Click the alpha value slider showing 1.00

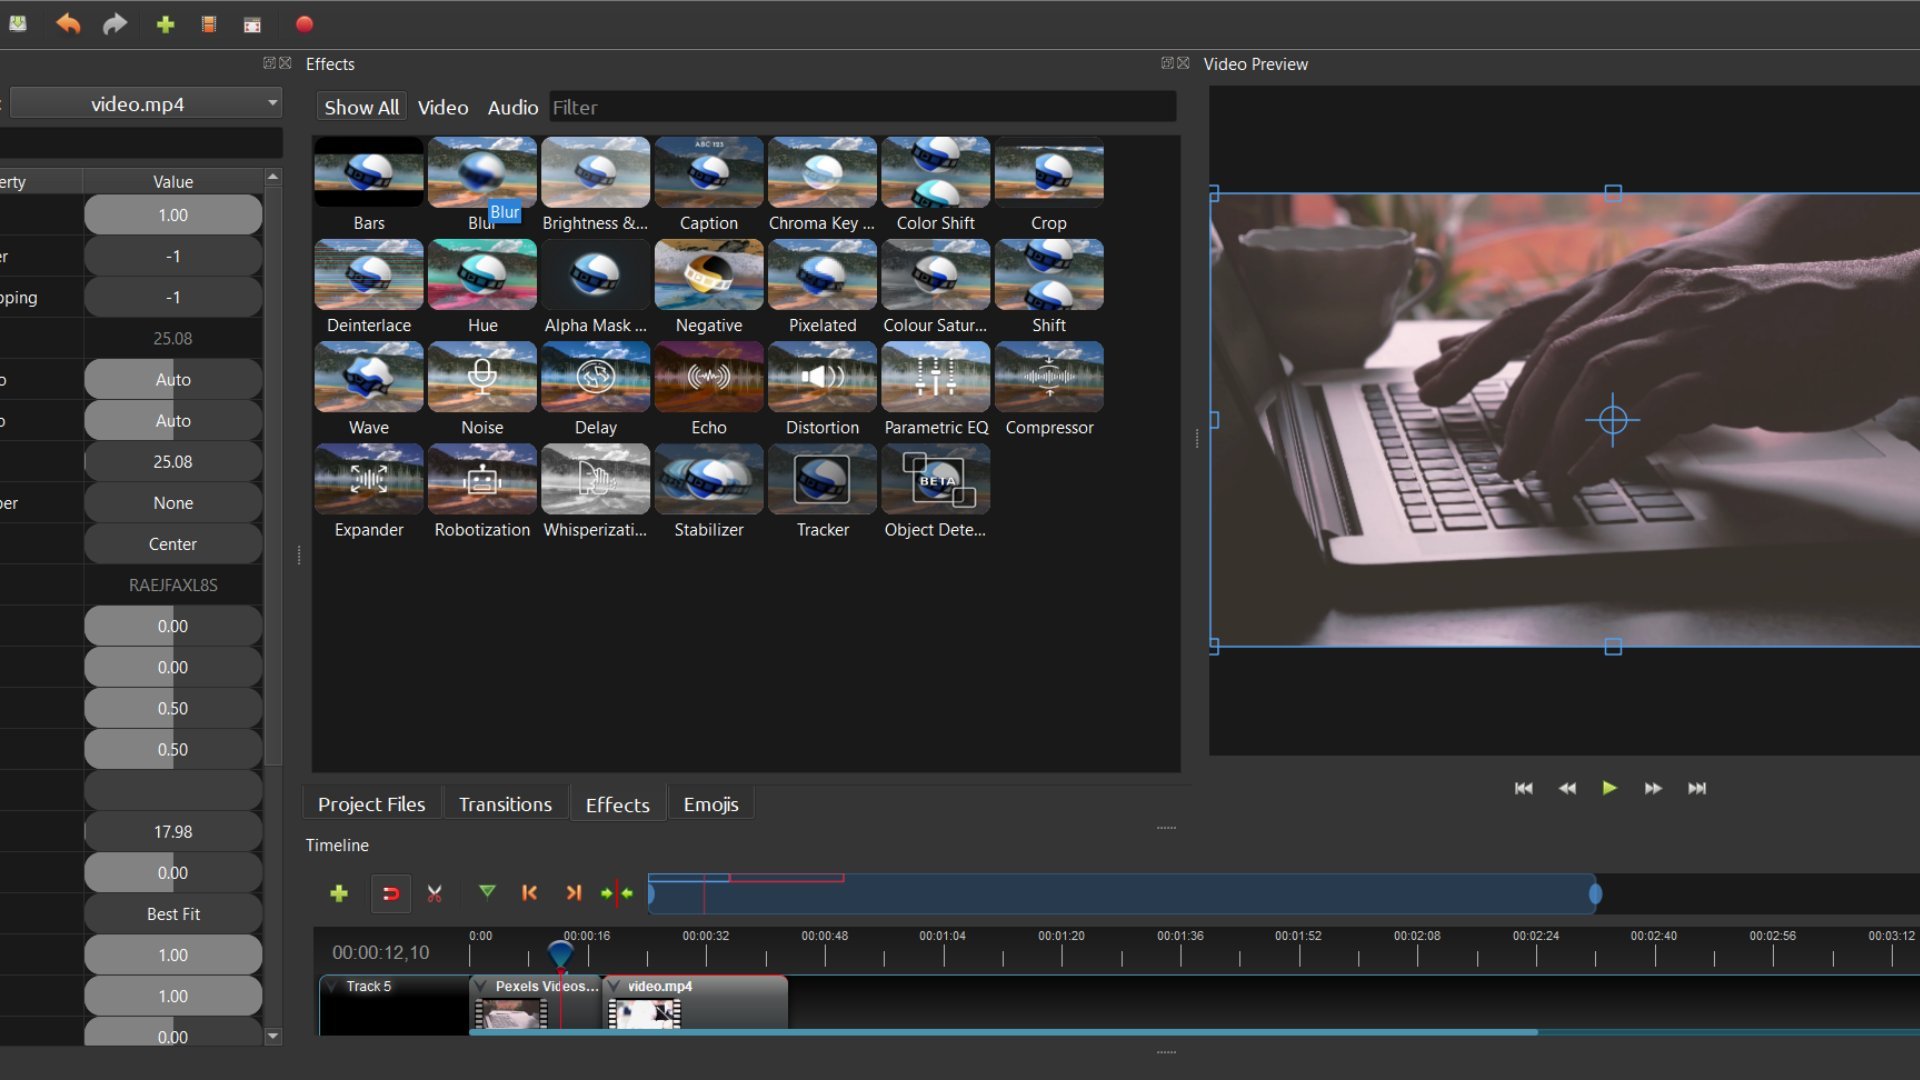(173, 215)
